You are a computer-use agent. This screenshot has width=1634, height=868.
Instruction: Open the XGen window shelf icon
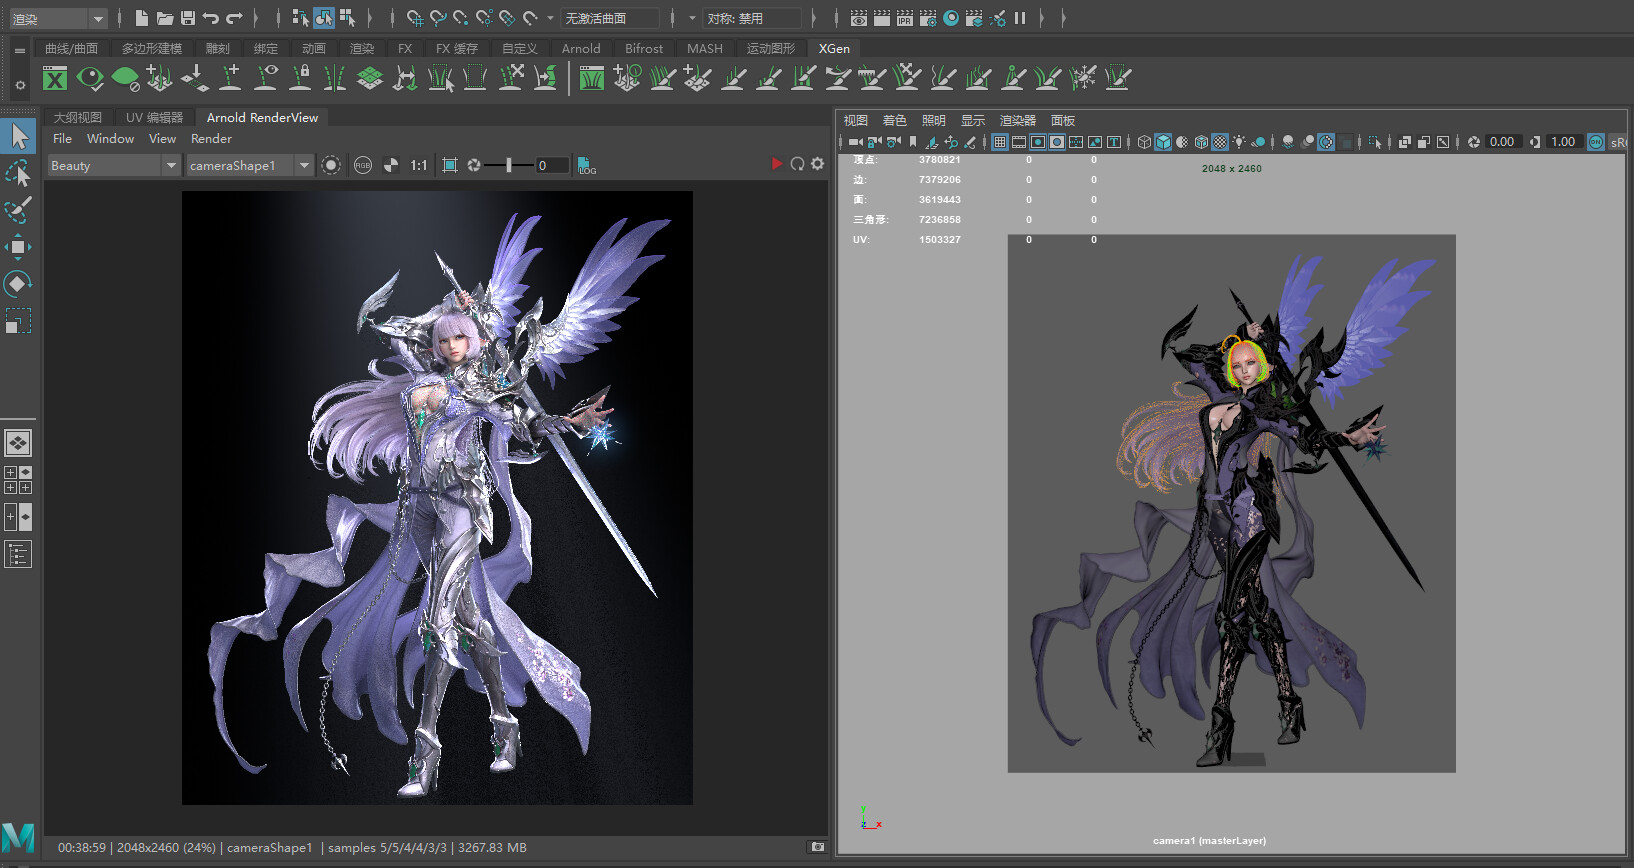55,78
